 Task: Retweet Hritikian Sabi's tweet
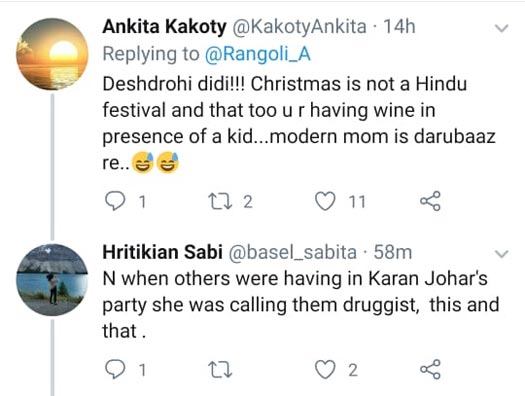pos(220,370)
